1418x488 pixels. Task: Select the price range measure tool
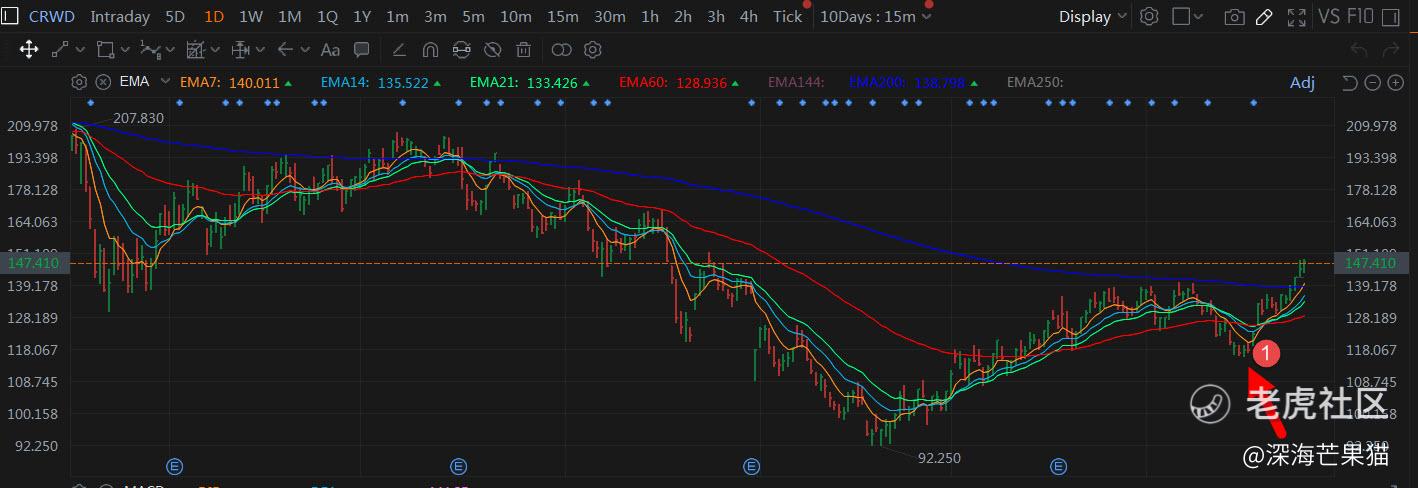point(240,49)
